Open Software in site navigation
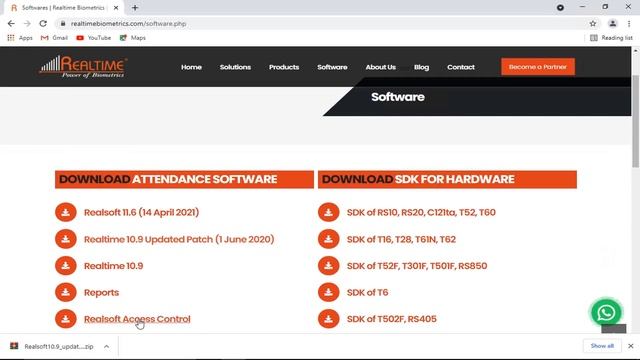 coord(332,67)
